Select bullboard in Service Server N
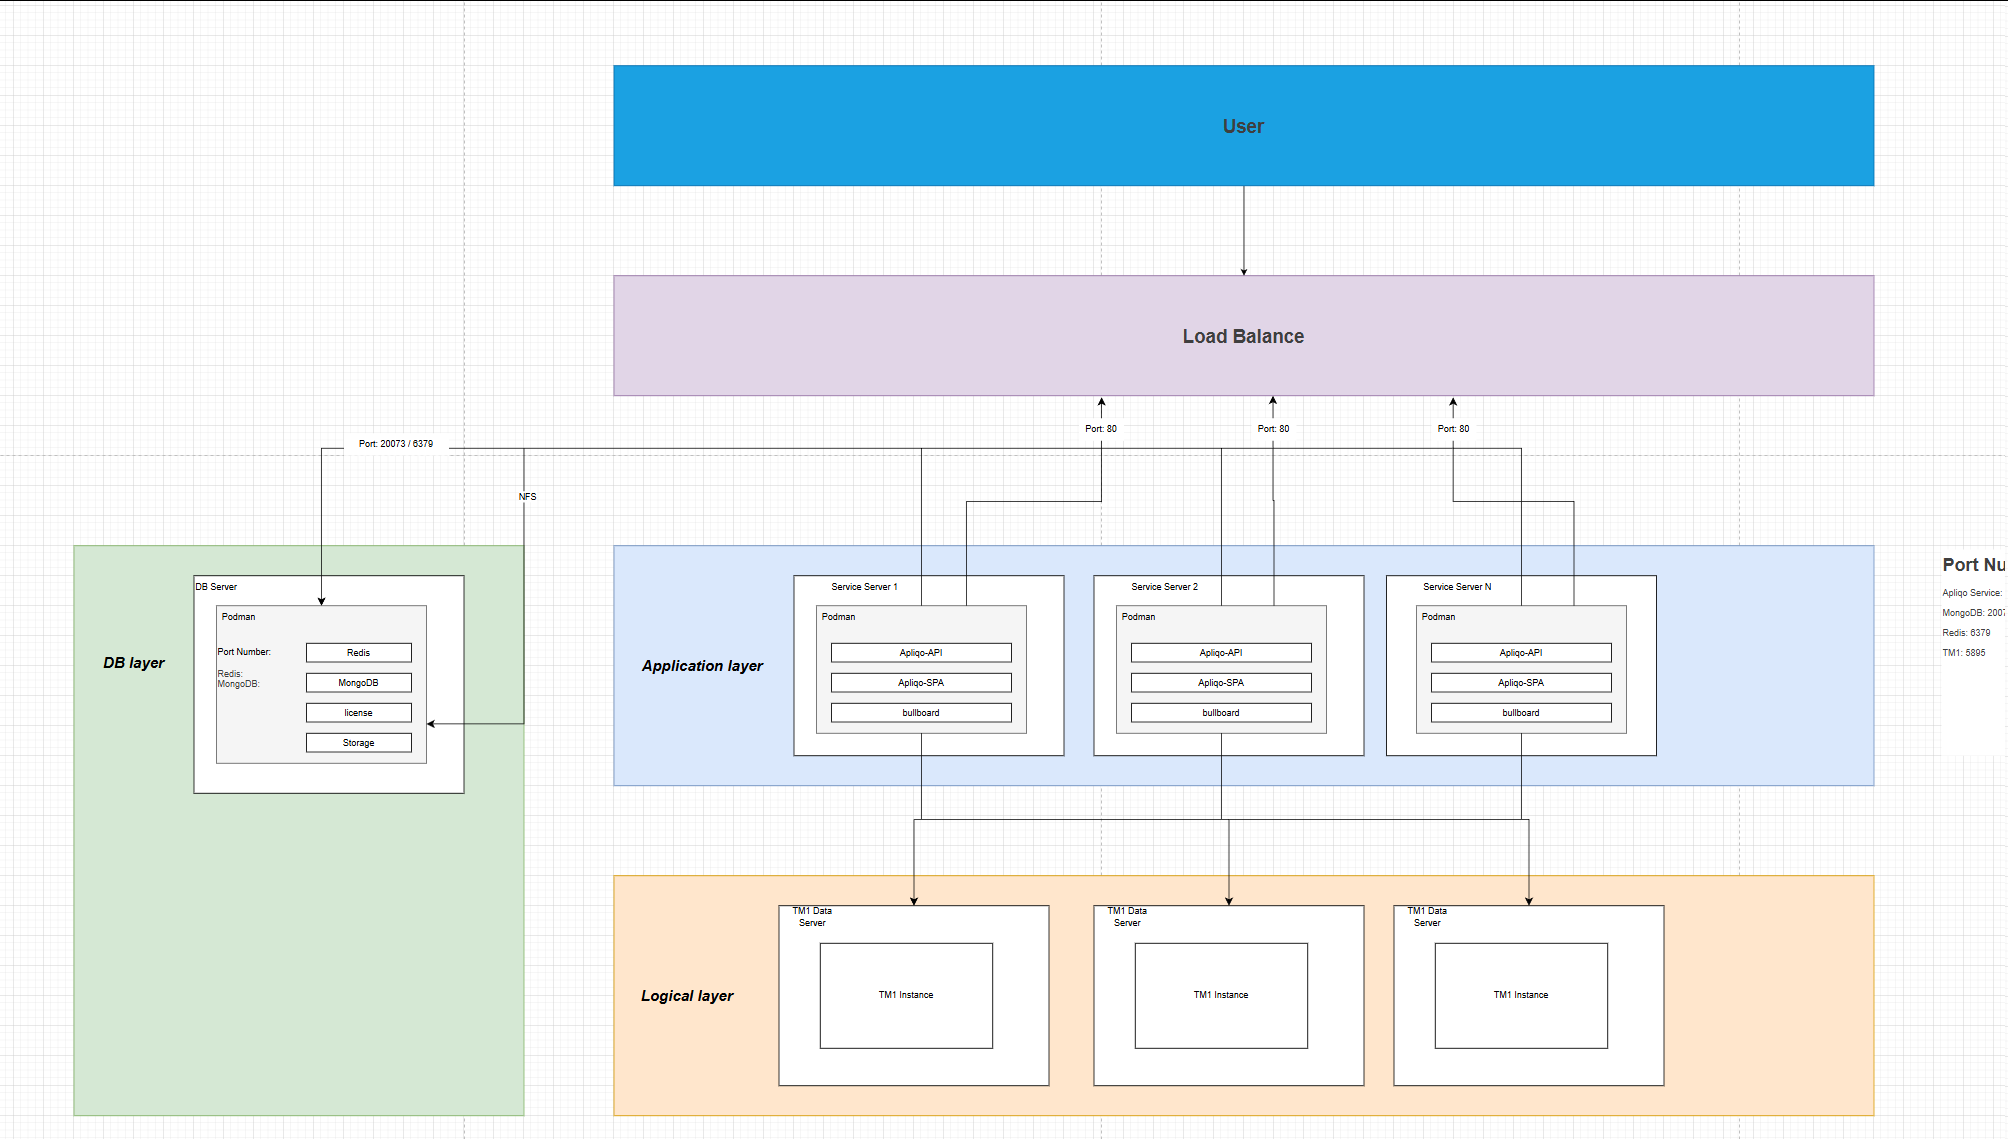Viewport: 2008px width, 1139px height. pyautogui.click(x=1520, y=713)
